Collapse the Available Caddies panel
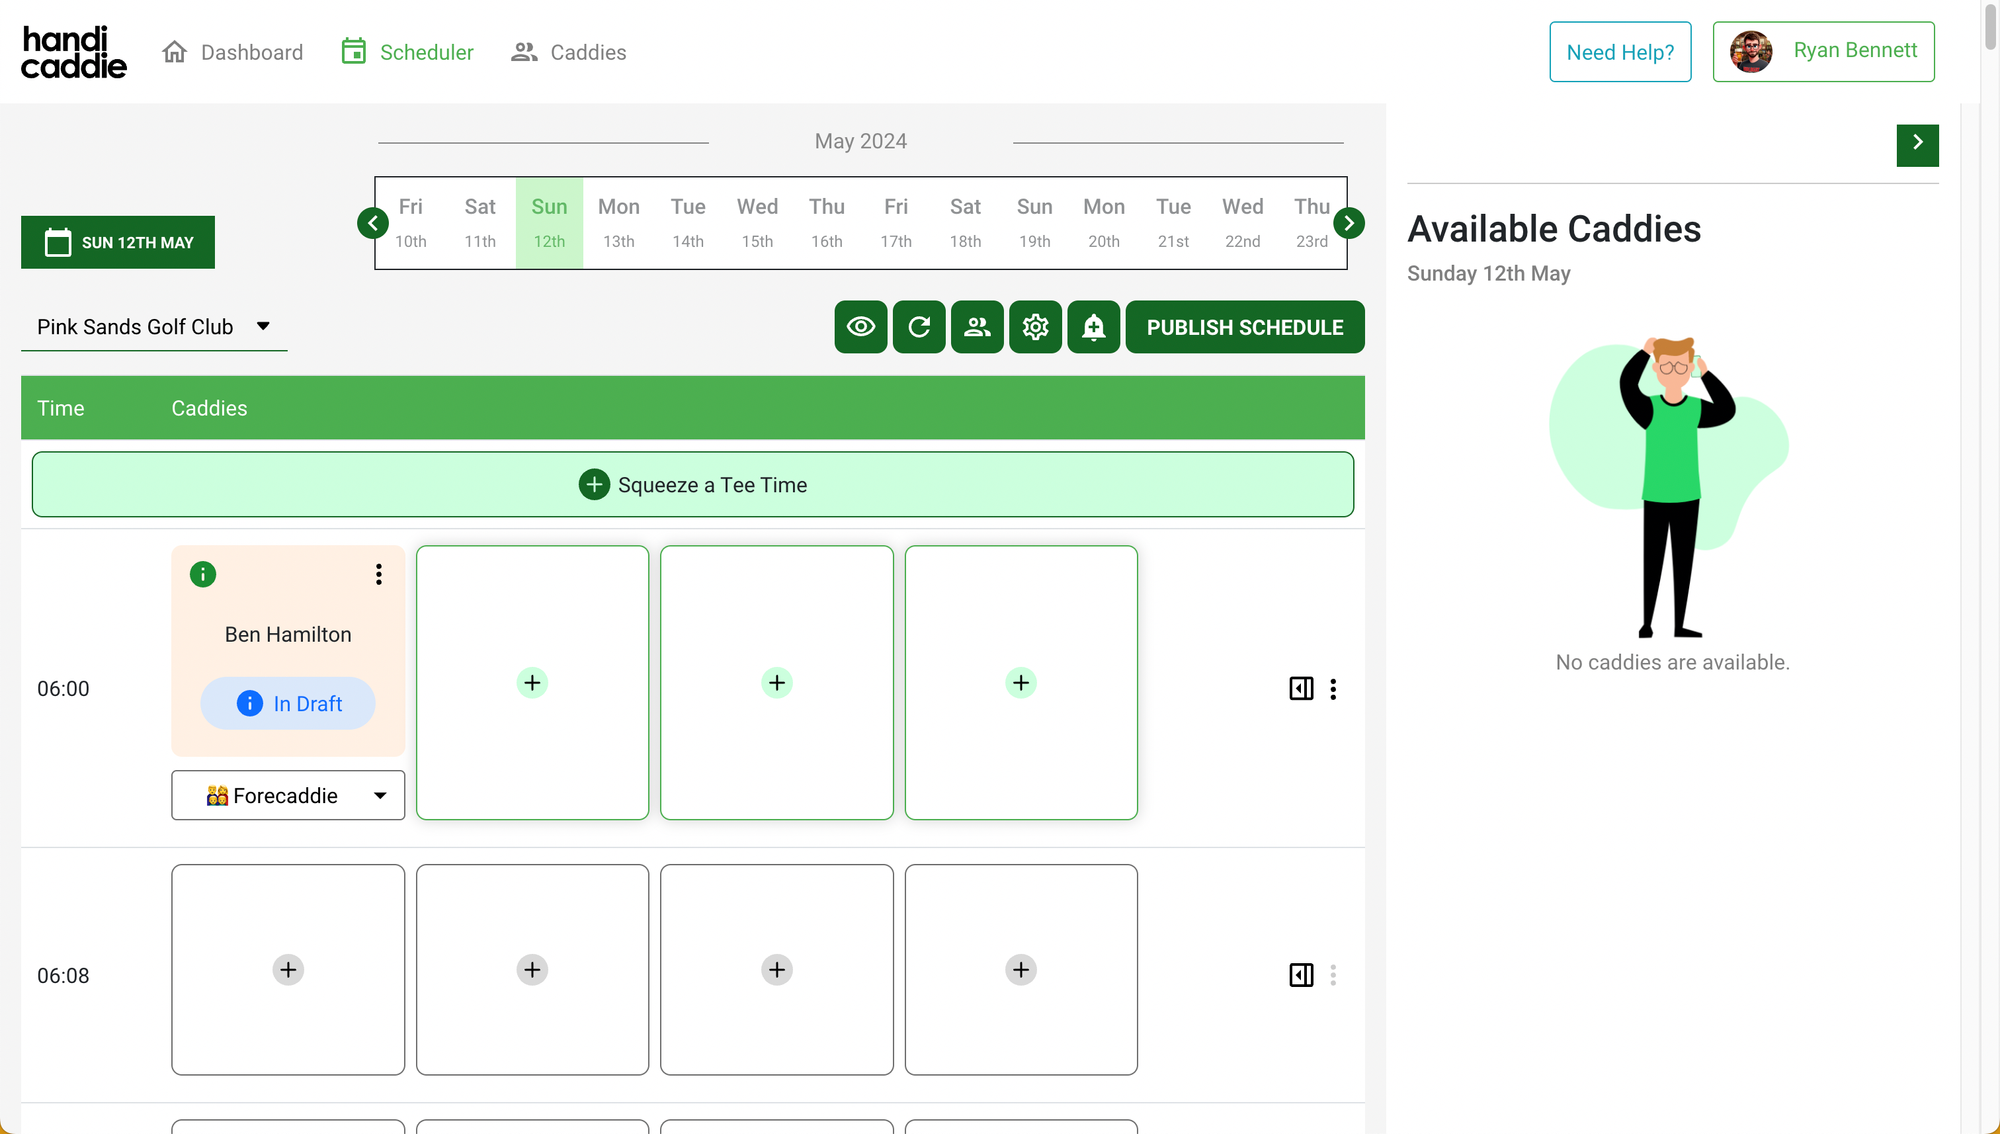 [x=1917, y=145]
